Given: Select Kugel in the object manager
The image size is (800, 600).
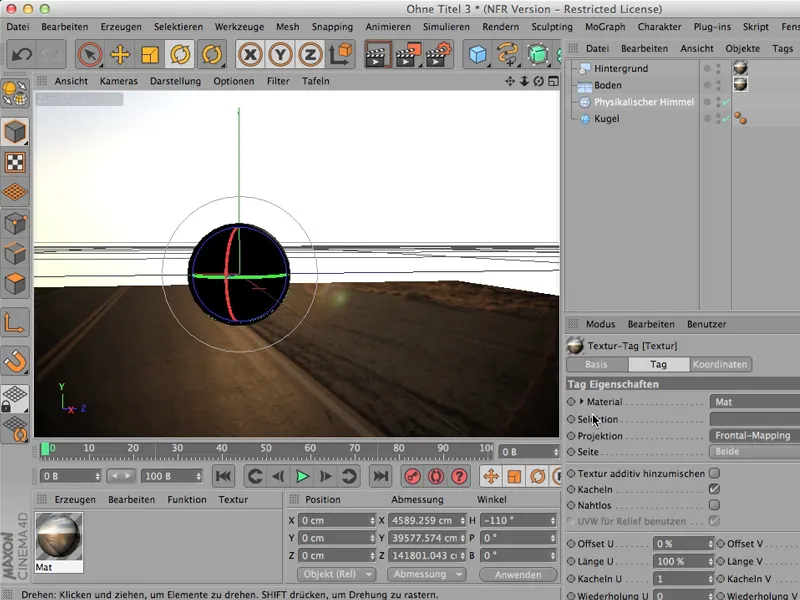Looking at the screenshot, I should 607,119.
